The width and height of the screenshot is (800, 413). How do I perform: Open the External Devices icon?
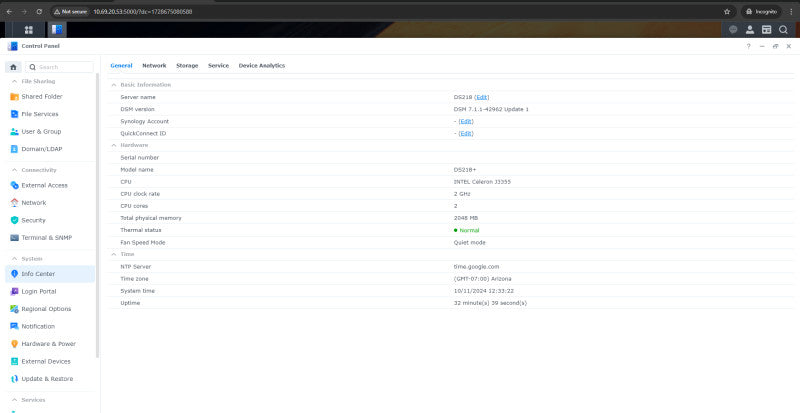tap(14, 361)
